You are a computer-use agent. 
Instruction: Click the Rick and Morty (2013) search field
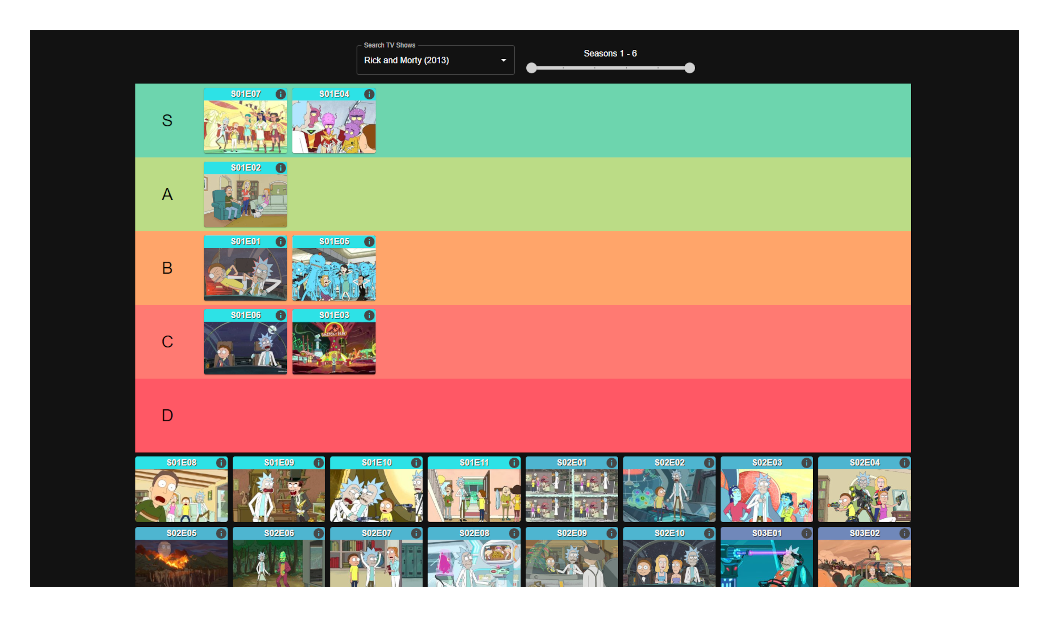425,61
